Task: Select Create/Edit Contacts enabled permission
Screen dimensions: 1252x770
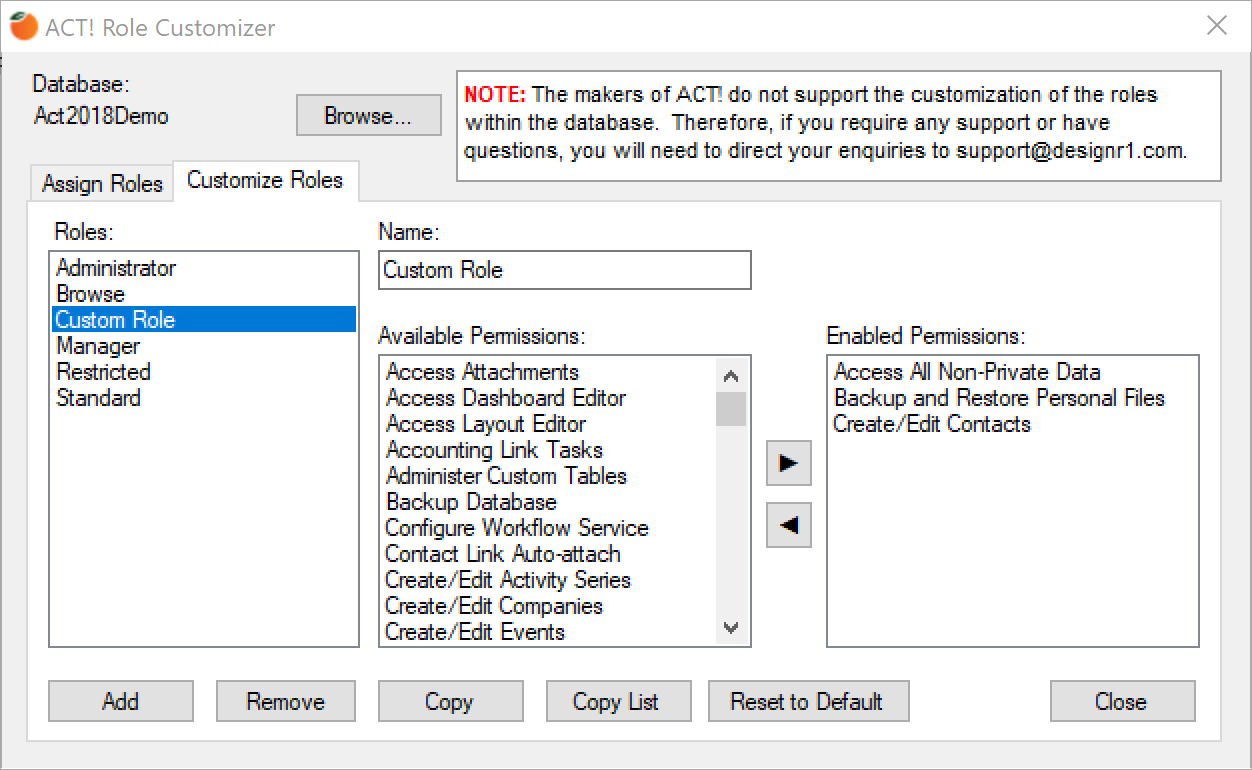Action: pyautogui.click(x=1013, y=424)
